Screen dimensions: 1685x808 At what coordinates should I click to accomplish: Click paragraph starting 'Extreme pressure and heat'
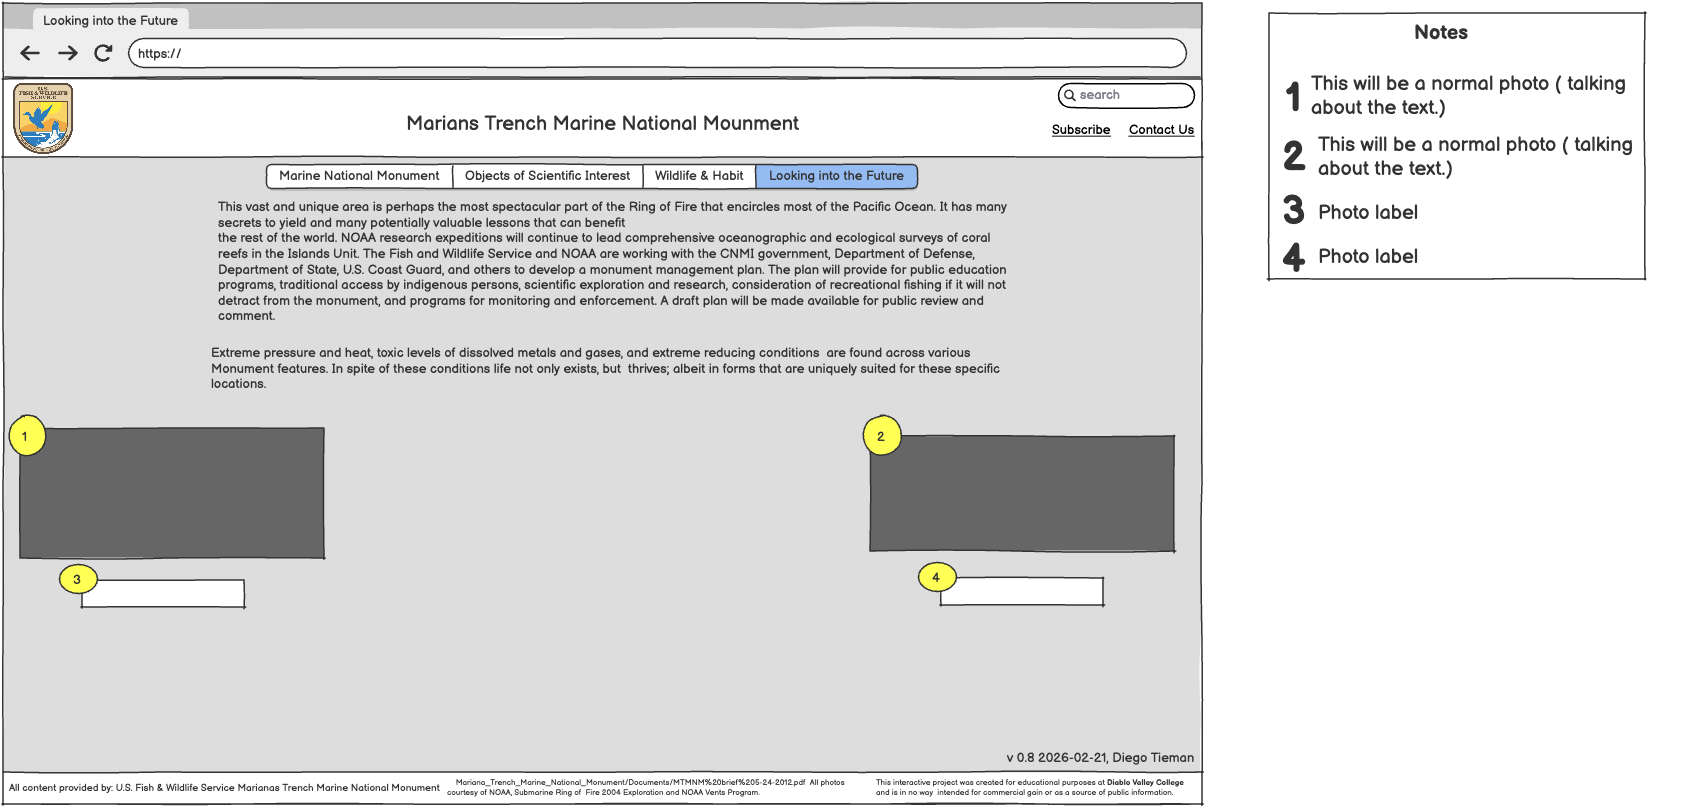point(605,368)
